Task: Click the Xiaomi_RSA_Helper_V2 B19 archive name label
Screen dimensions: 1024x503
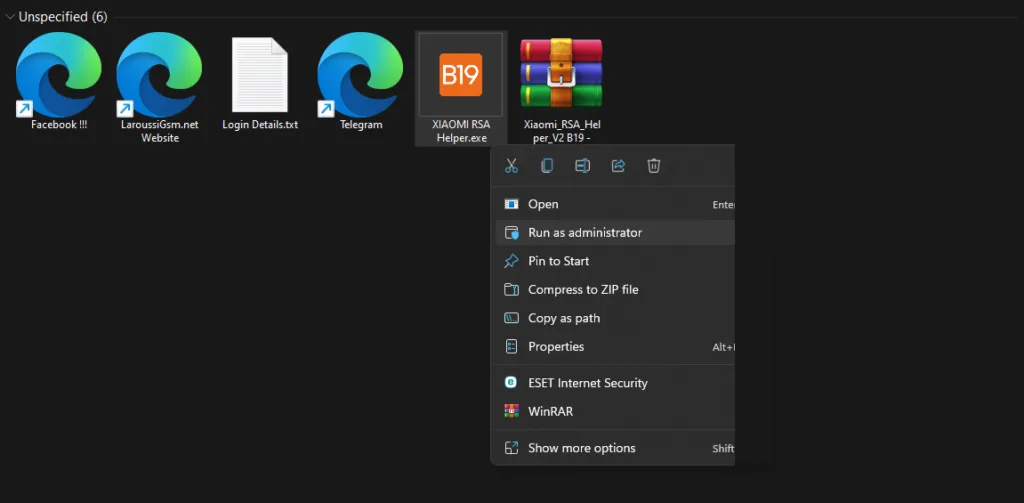Action: (x=562, y=131)
